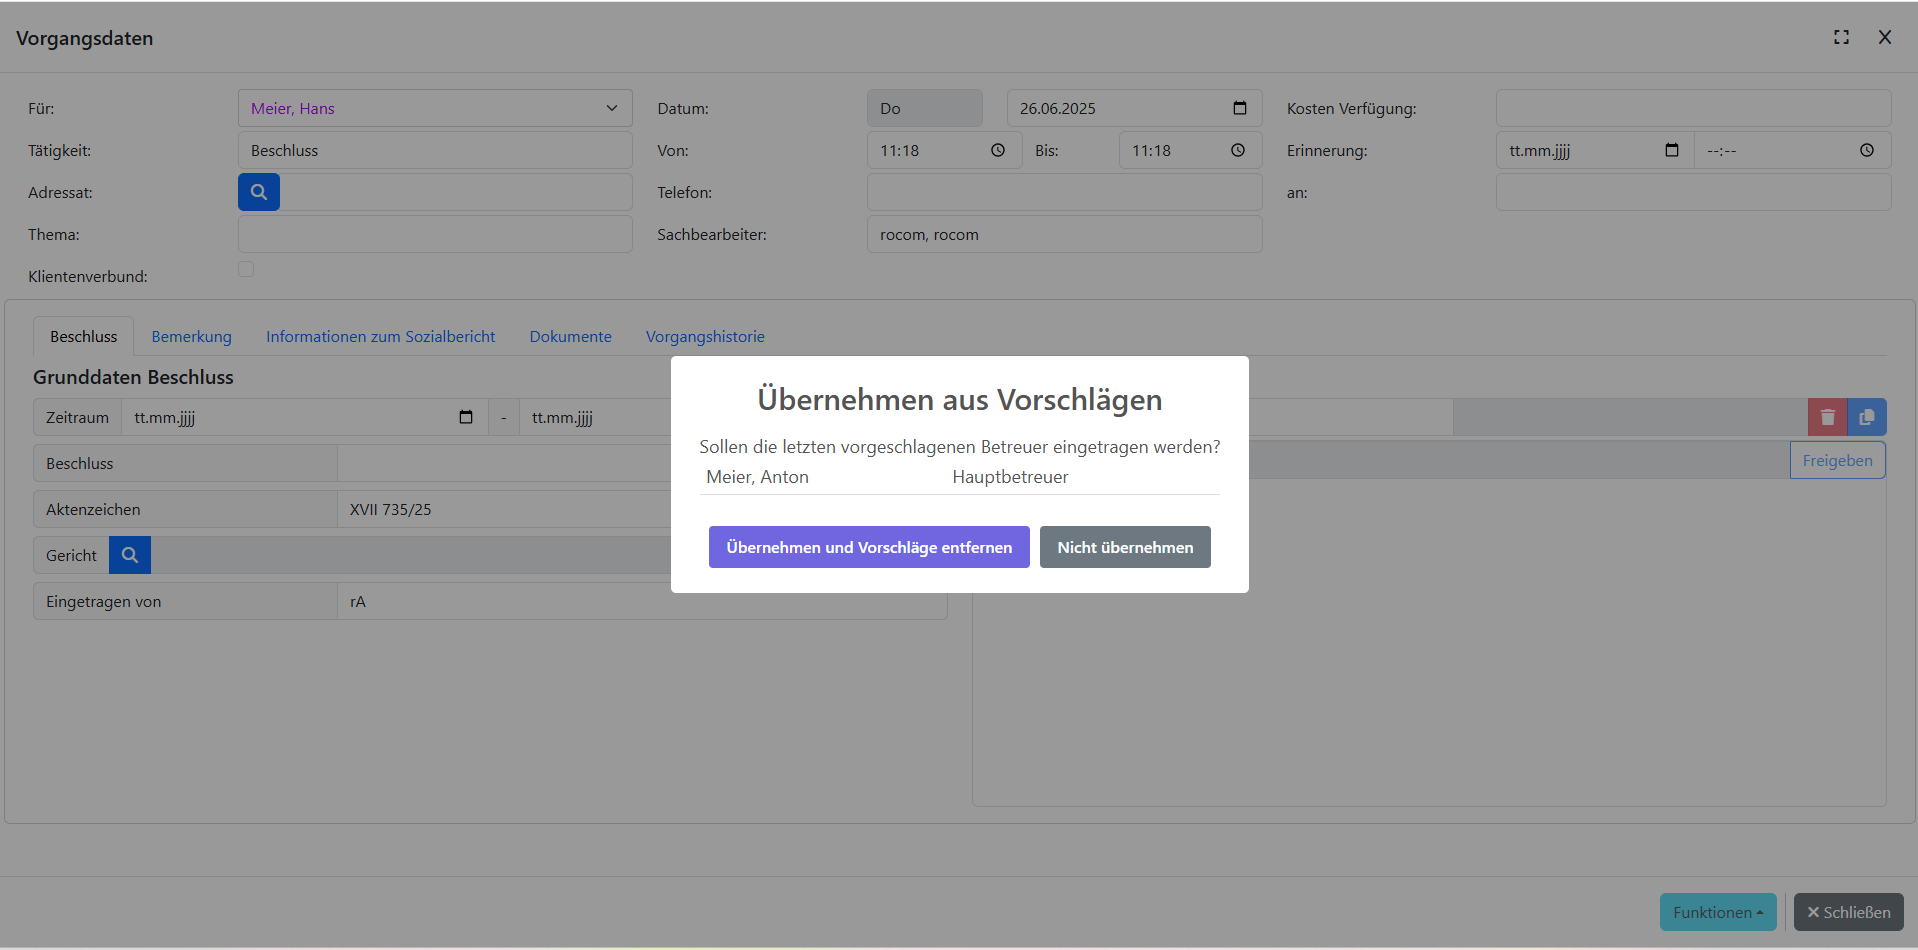Focus the Sachbearbeiter field rocom, rocom
Screen dimensions: 1918x950
pyautogui.click(x=1064, y=234)
